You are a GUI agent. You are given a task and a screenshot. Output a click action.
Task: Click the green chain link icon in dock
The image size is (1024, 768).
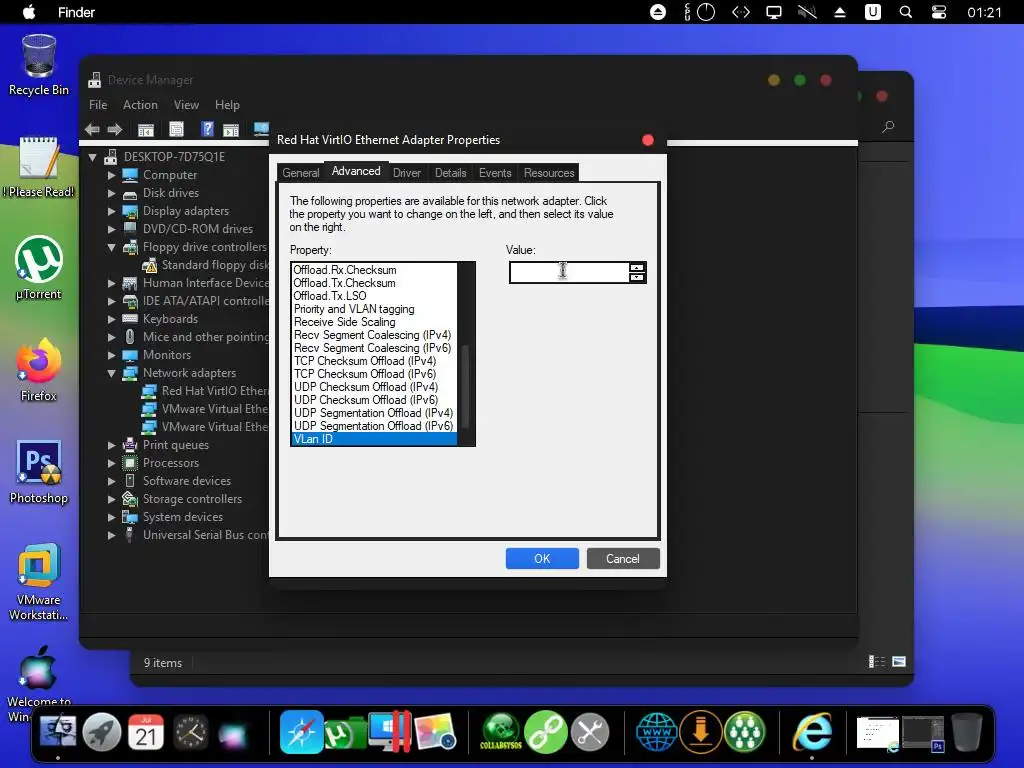pyautogui.click(x=545, y=732)
